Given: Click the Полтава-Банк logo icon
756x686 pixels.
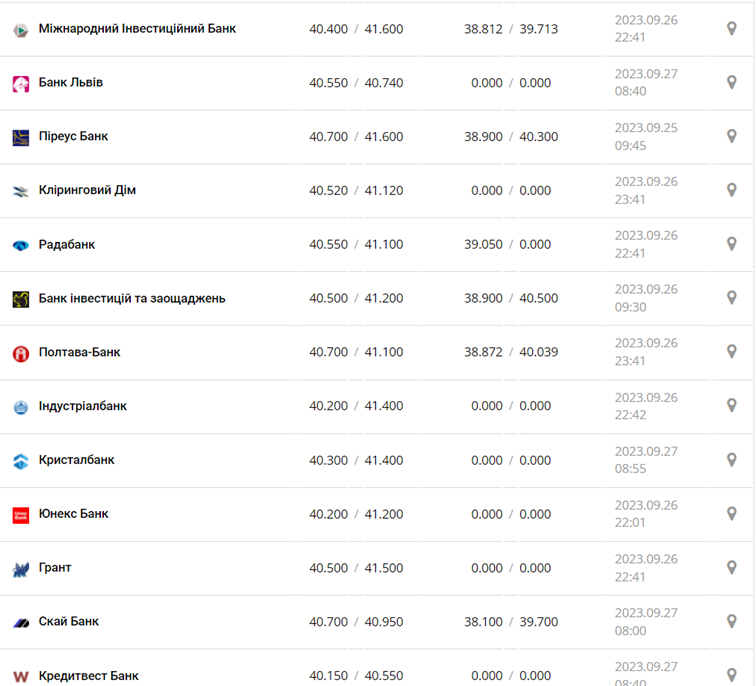Looking at the screenshot, I should (21, 354).
